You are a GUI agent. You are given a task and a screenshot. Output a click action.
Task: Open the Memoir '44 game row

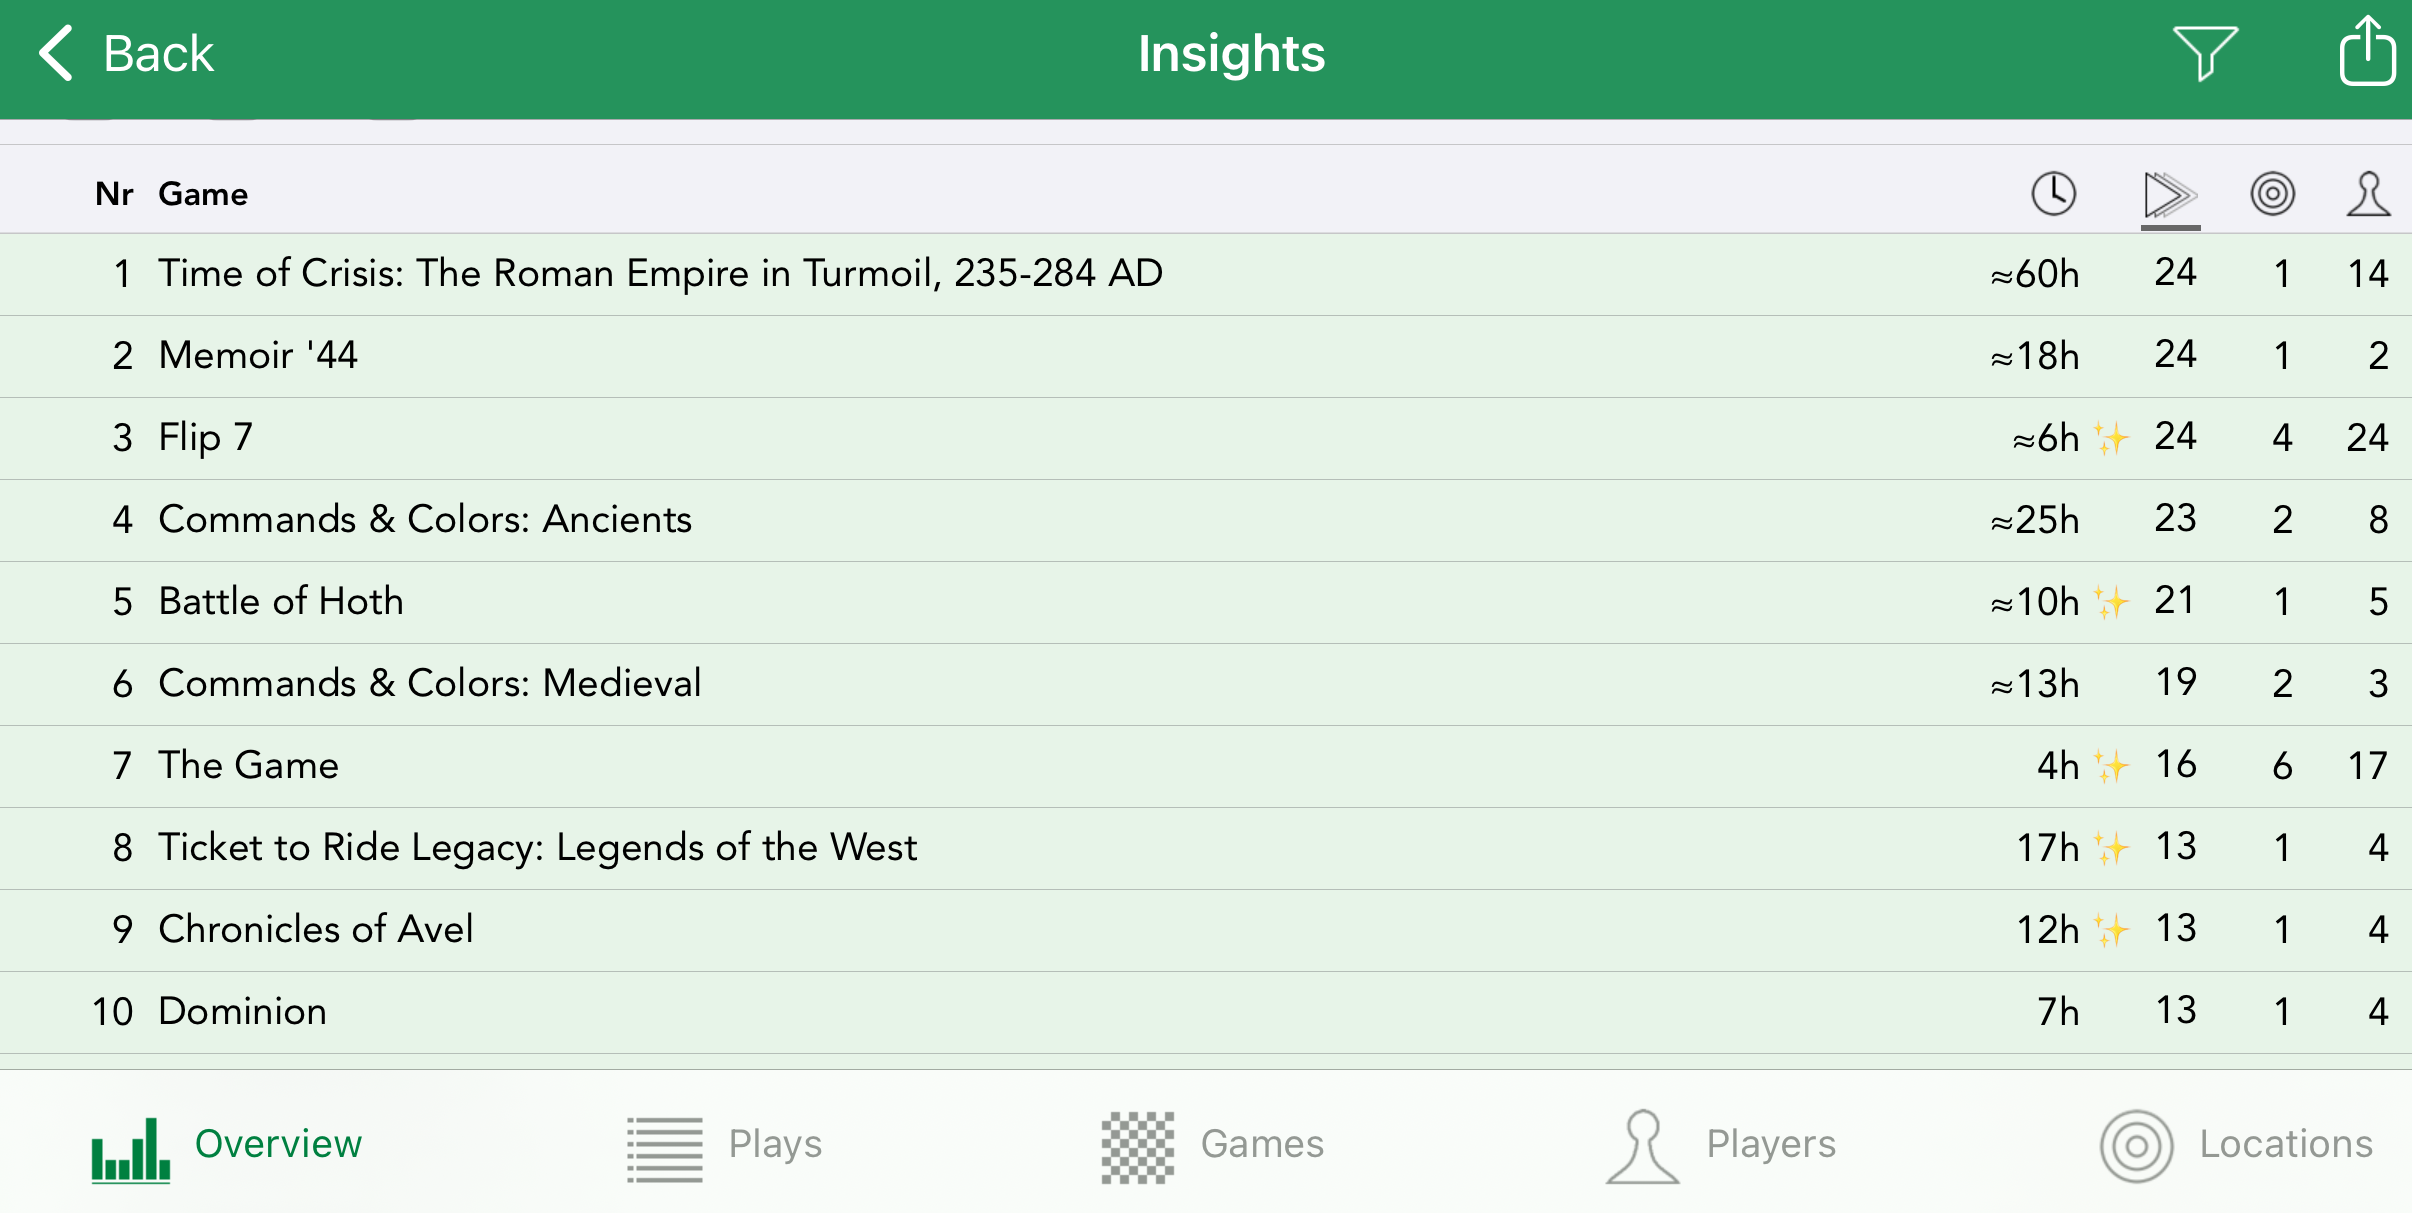(258, 355)
